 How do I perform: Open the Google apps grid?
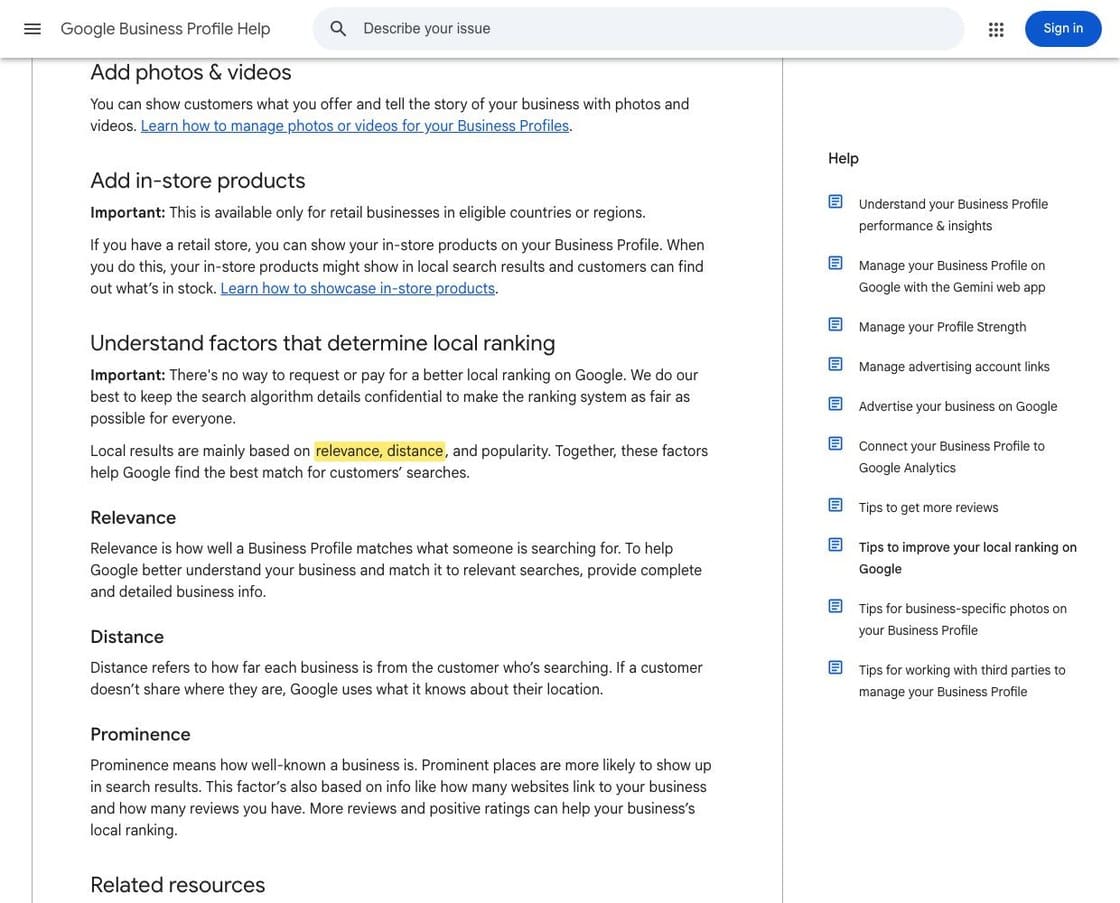[996, 29]
